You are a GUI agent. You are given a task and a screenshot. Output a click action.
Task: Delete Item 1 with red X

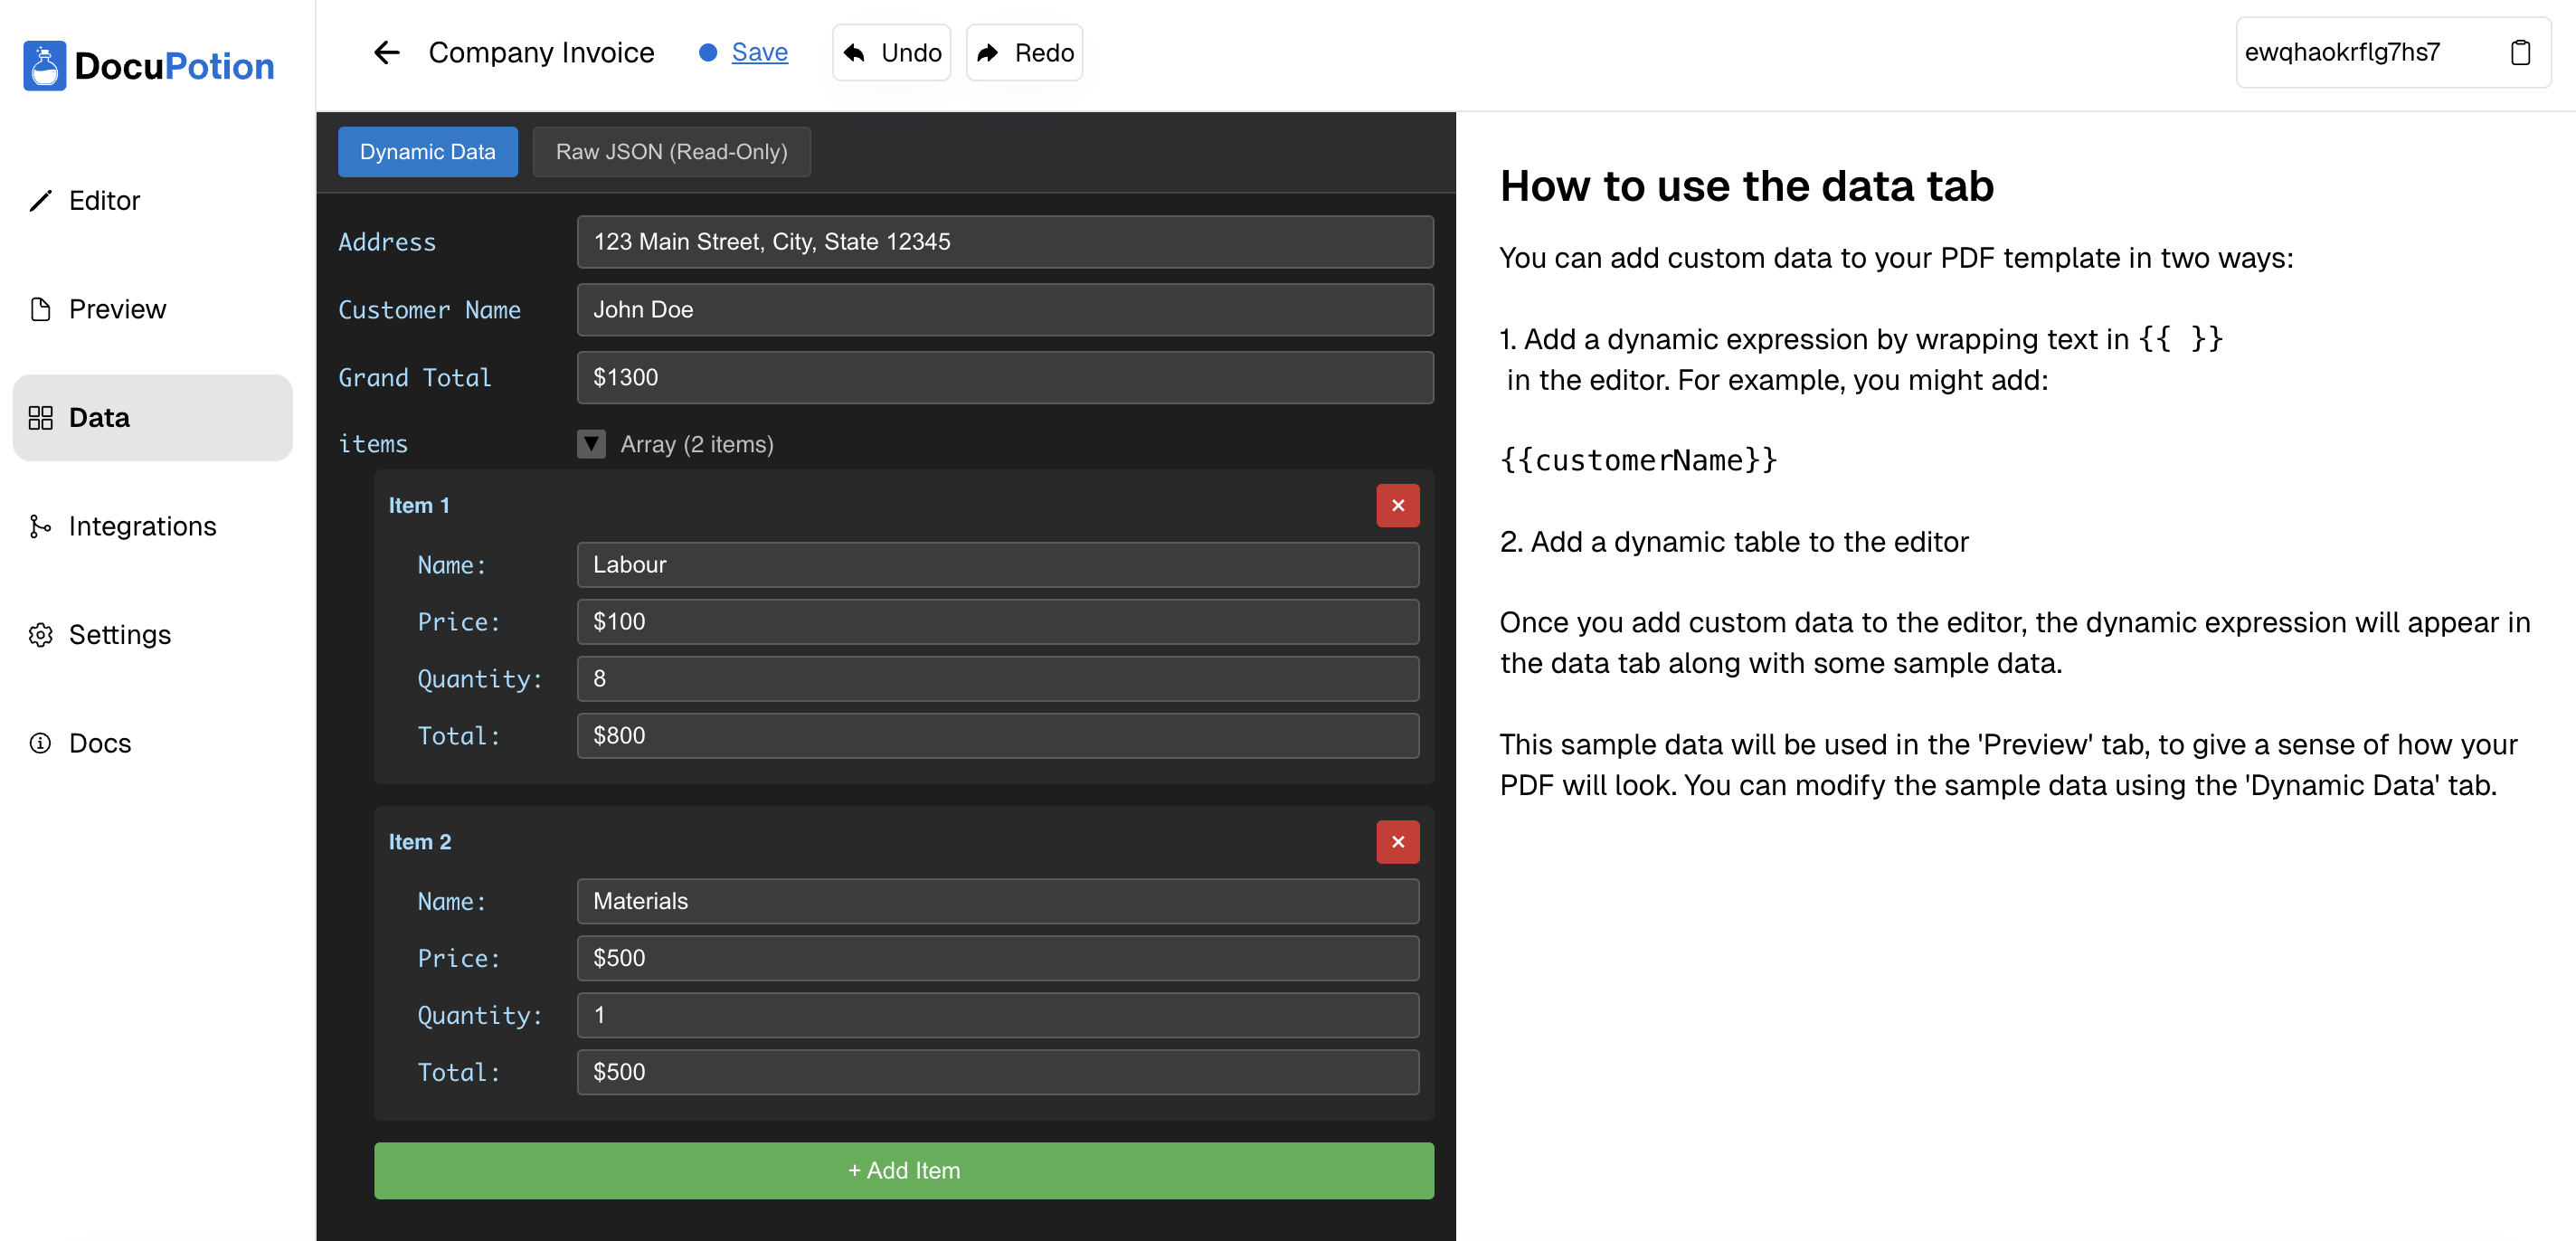click(1397, 505)
